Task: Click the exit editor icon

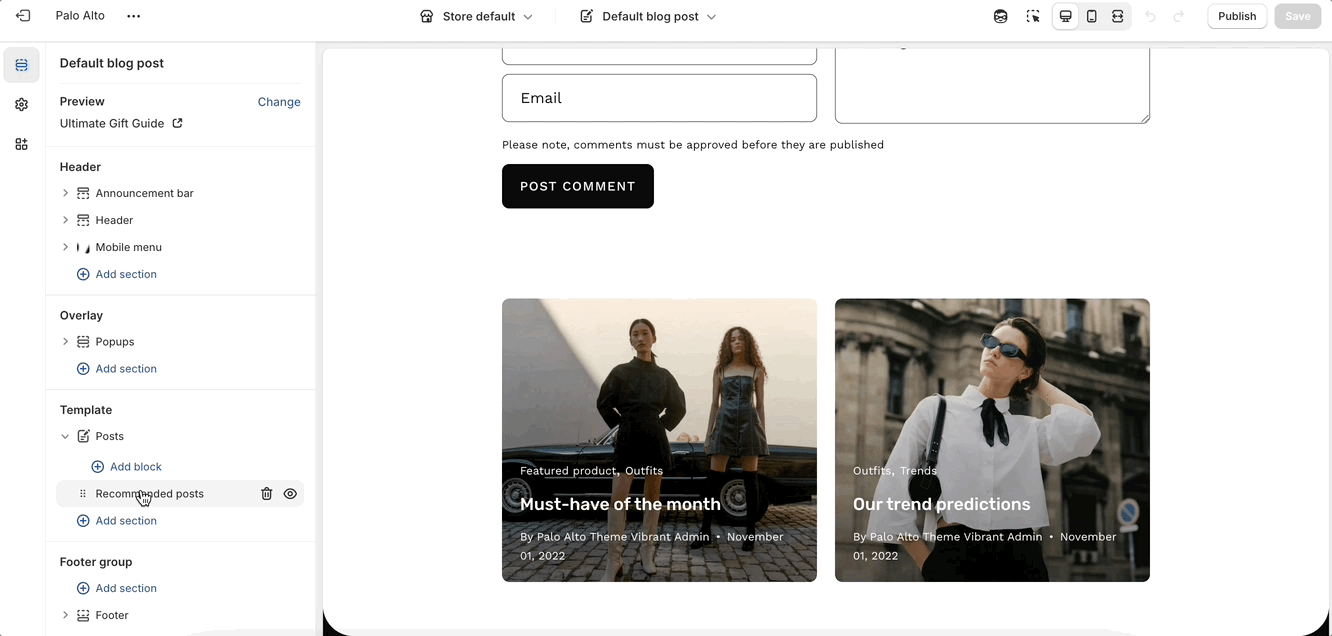Action: pos(23,16)
